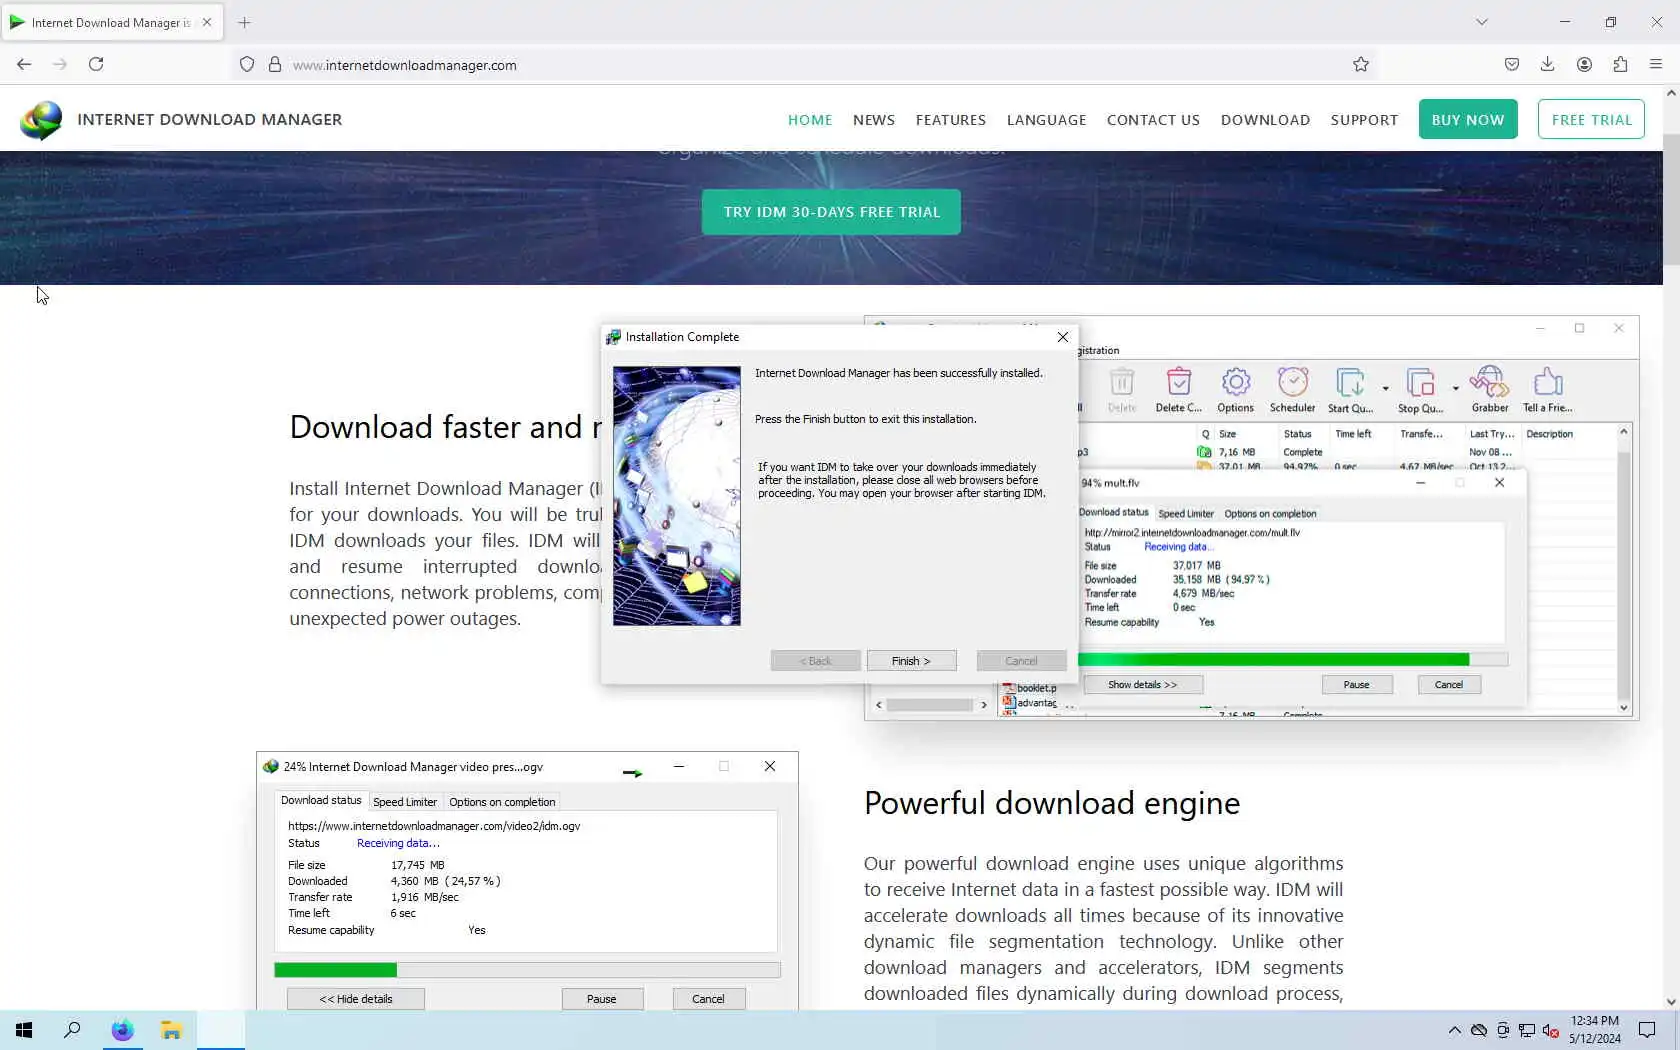Click Pause in the 94% mult.flv window
The width and height of the screenshot is (1680, 1050).
pos(1356,685)
